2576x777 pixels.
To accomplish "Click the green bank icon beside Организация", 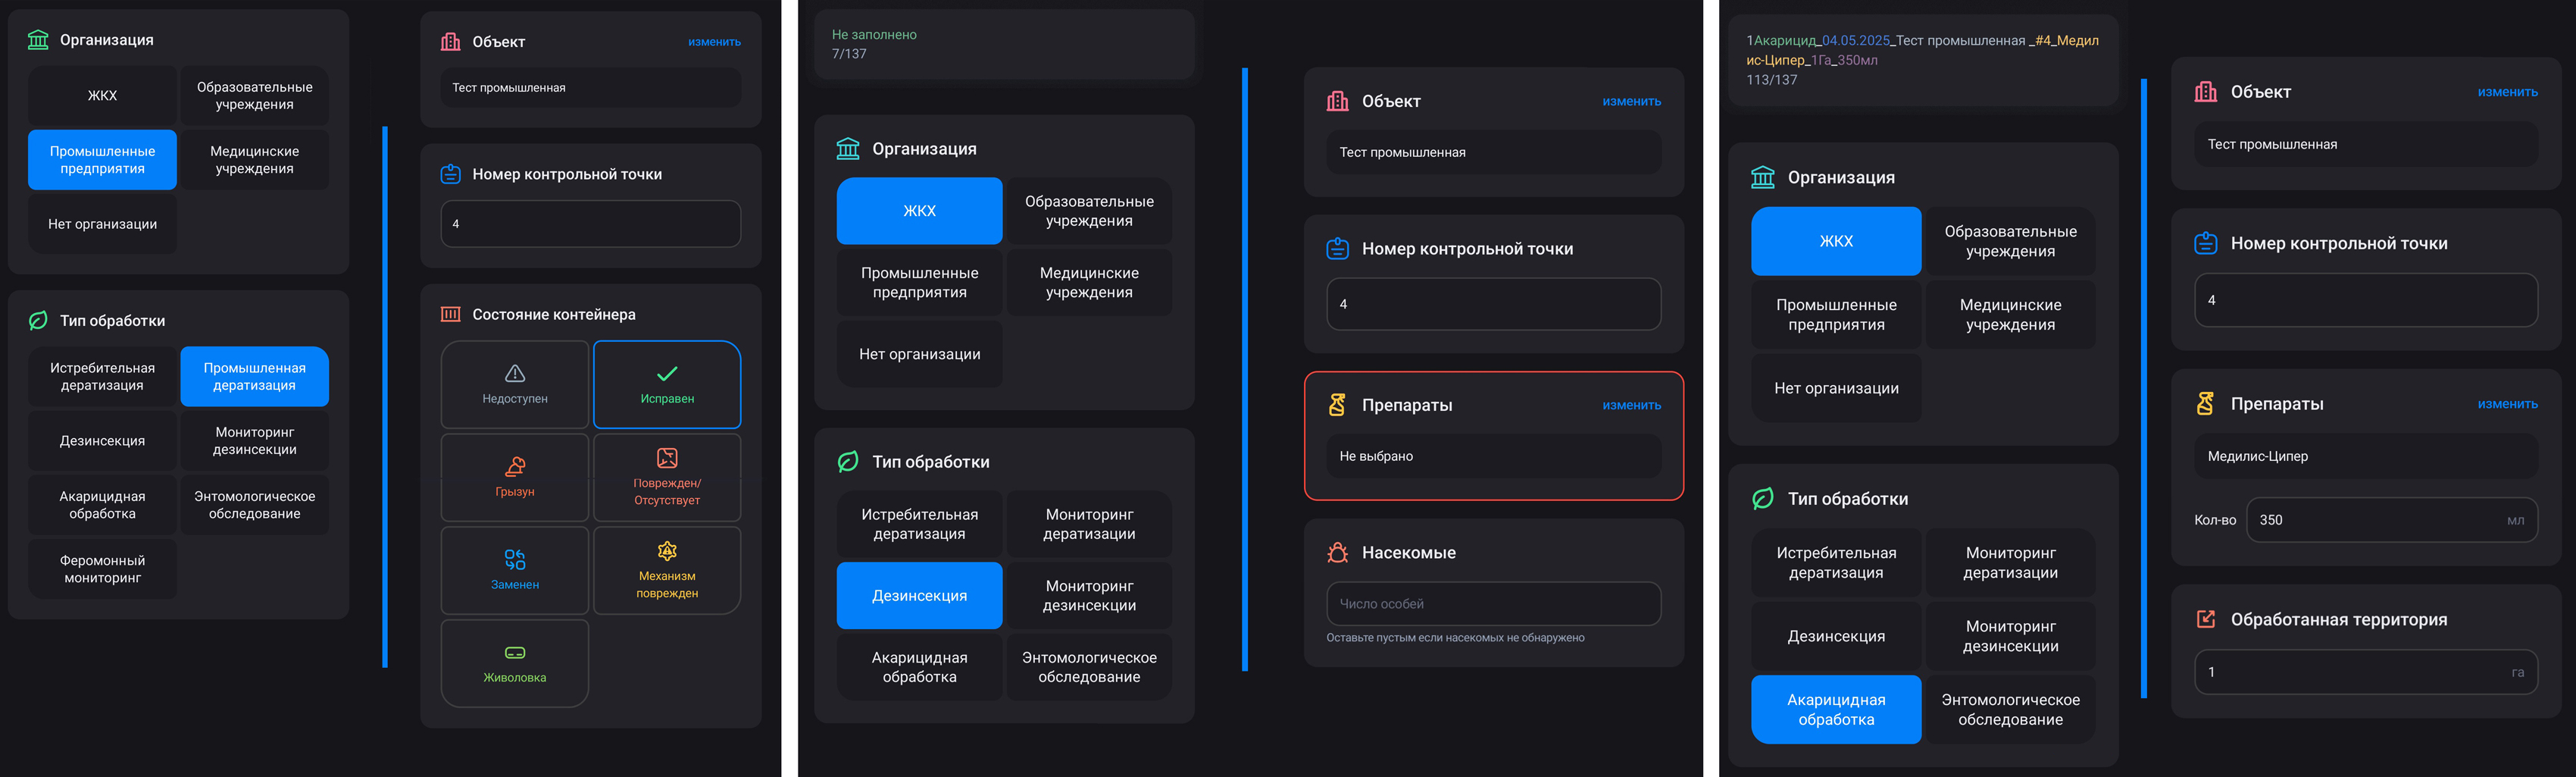I will pos(36,40).
